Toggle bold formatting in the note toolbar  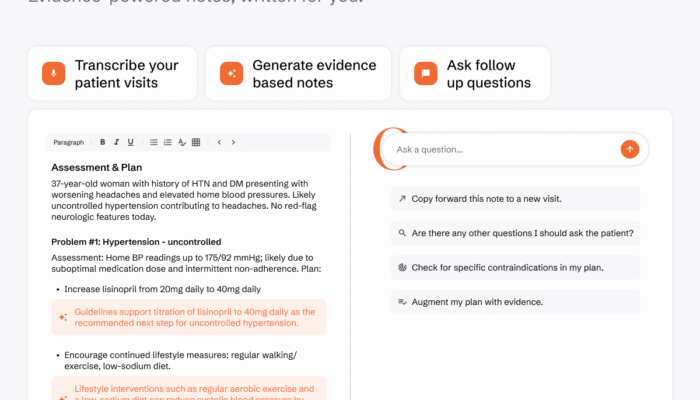(103, 142)
